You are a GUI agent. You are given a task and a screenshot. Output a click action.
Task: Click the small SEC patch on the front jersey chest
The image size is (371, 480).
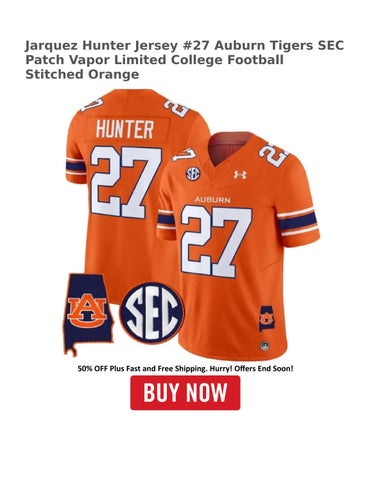(x=193, y=174)
